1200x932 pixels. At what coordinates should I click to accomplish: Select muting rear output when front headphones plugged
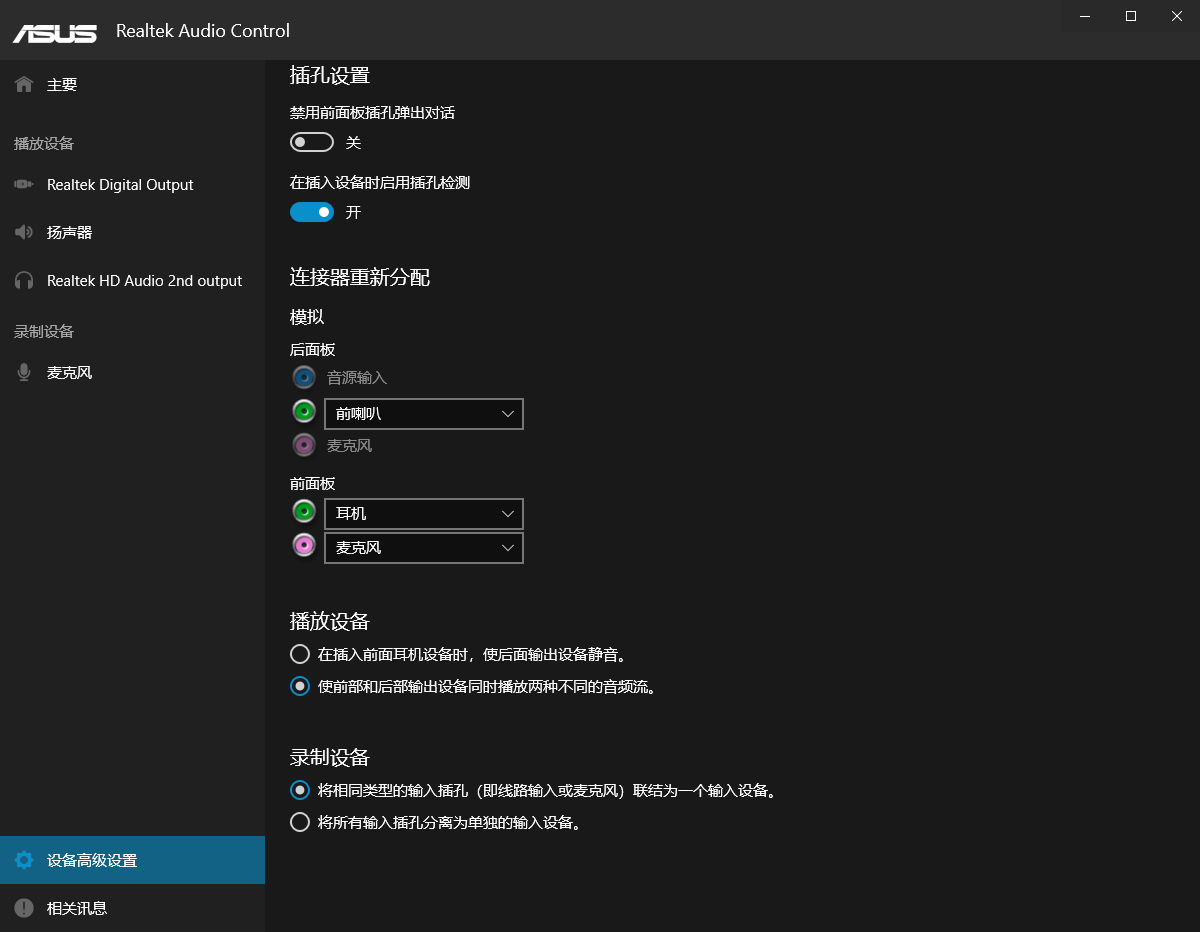(299, 653)
